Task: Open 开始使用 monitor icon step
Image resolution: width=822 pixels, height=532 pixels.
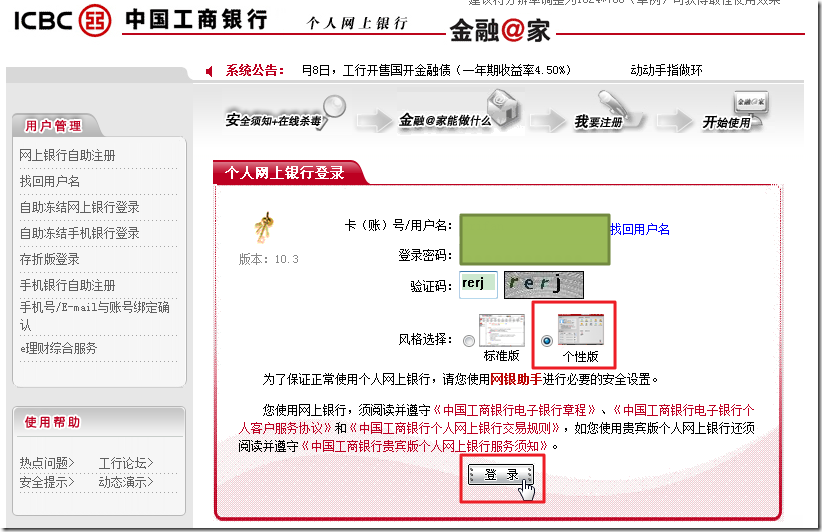Action: pos(735,112)
